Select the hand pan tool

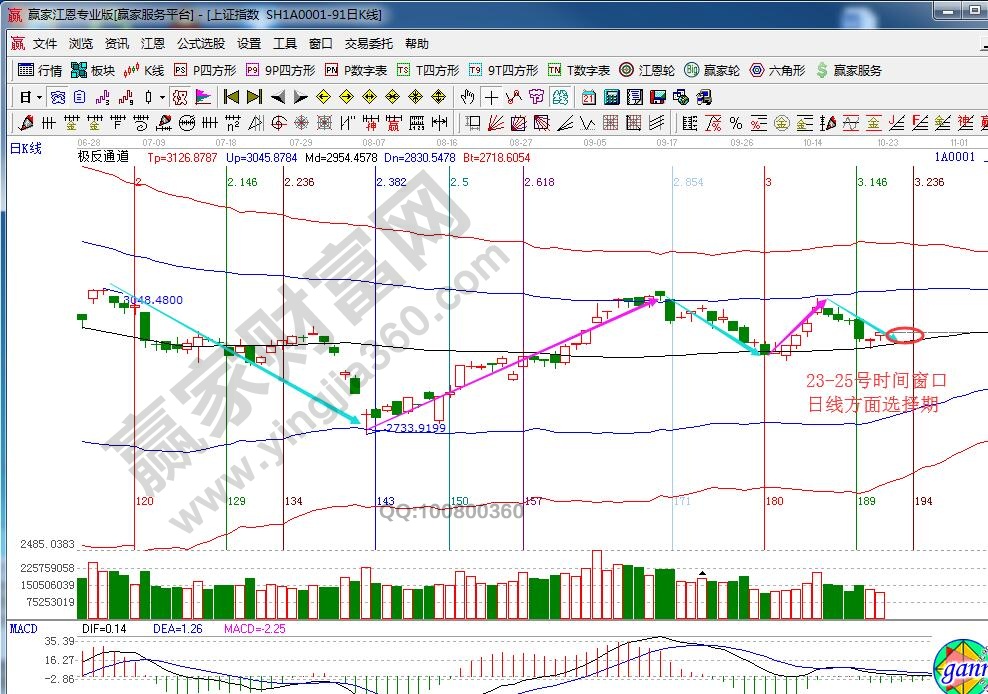[467, 97]
